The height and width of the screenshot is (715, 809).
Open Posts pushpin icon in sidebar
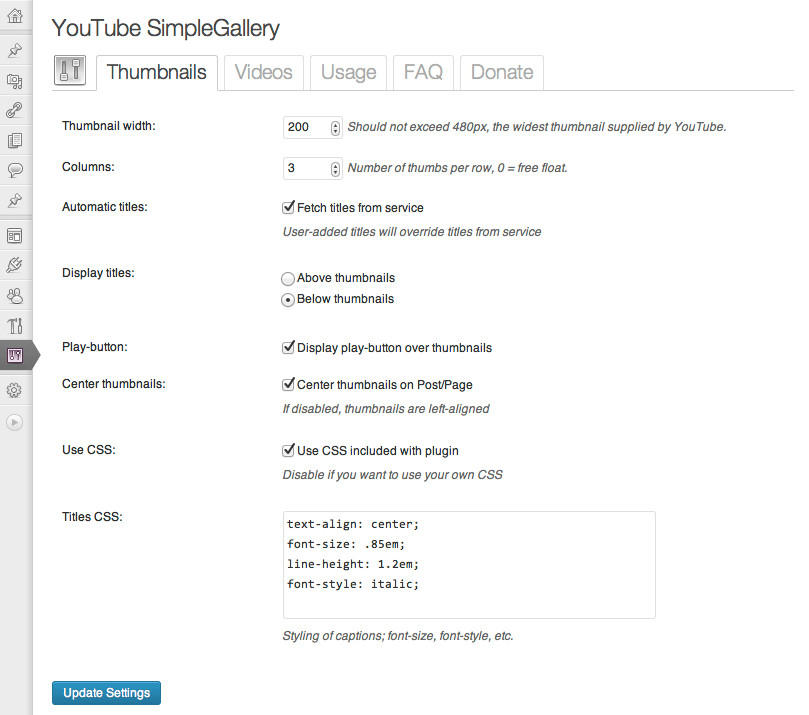(15, 51)
